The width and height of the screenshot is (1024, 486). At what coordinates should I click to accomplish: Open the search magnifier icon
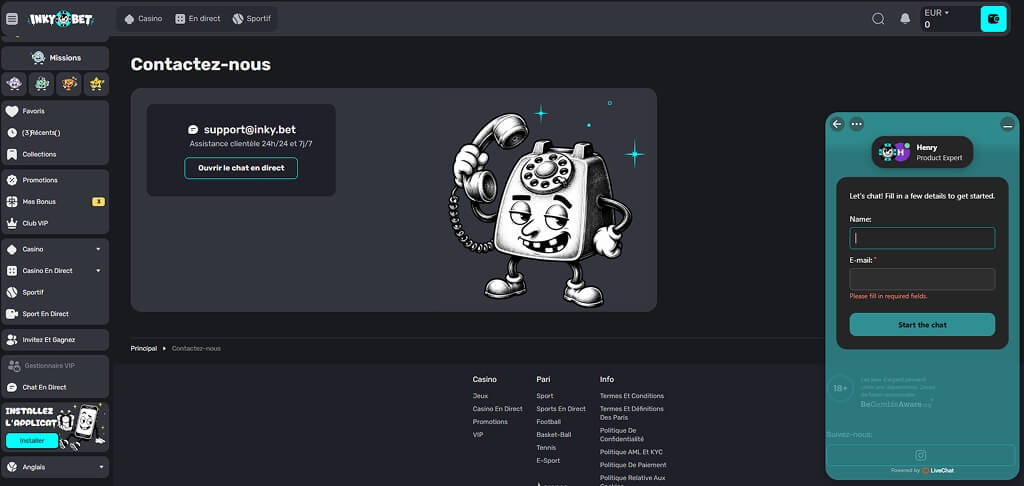tap(878, 19)
